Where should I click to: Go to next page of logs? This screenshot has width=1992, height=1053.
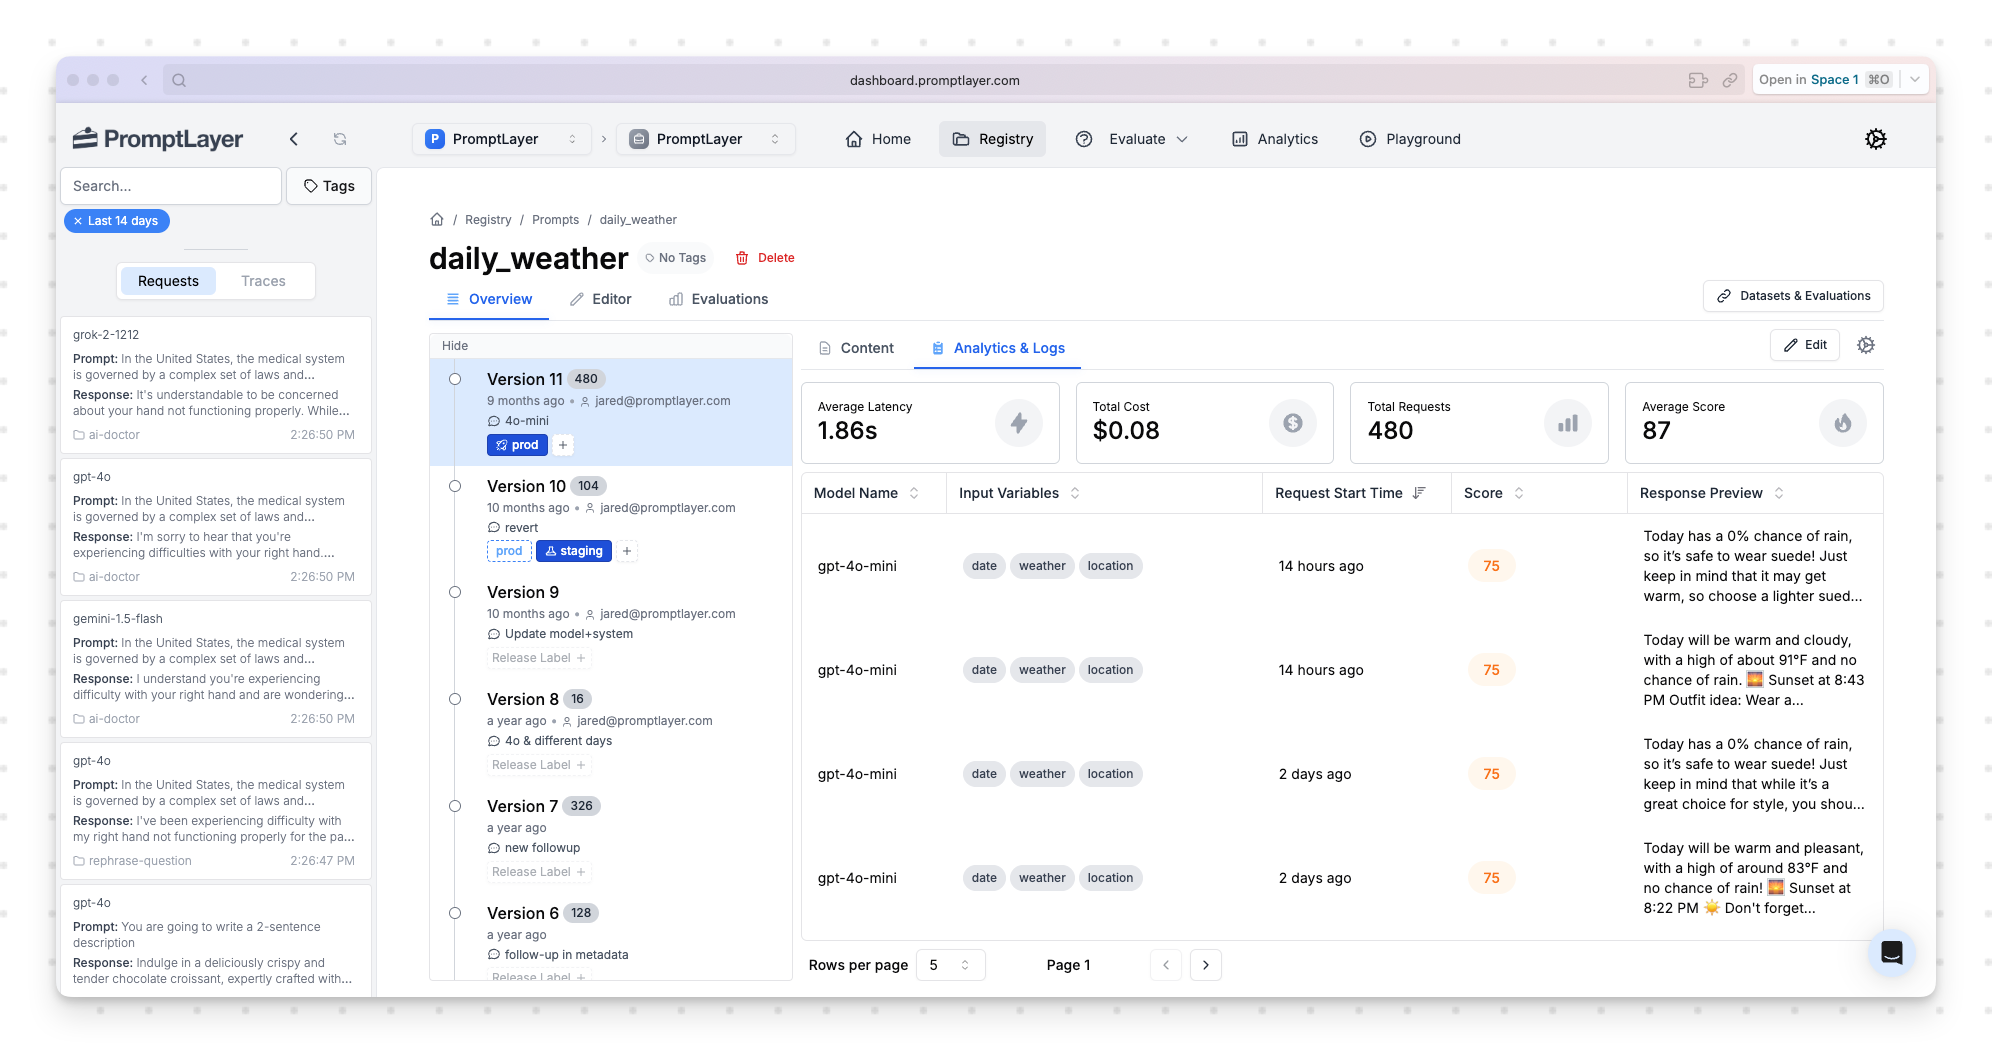click(x=1206, y=965)
